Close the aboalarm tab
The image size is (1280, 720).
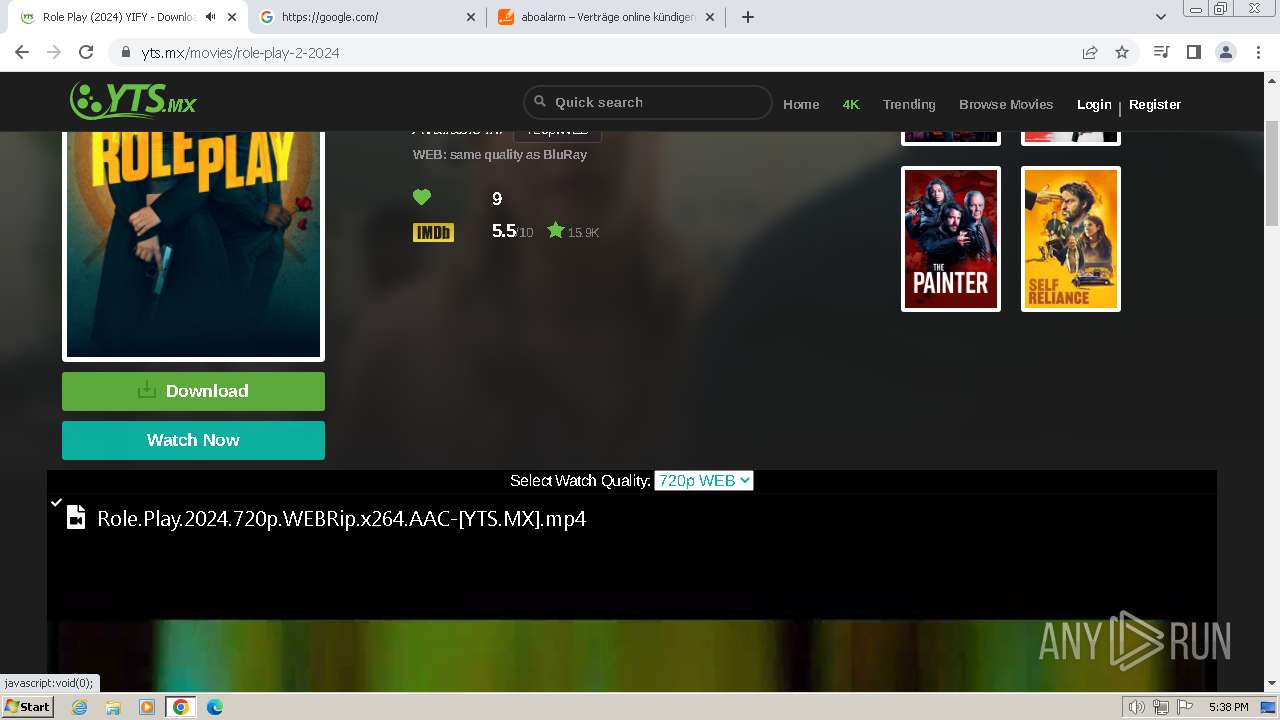pyautogui.click(x=710, y=17)
